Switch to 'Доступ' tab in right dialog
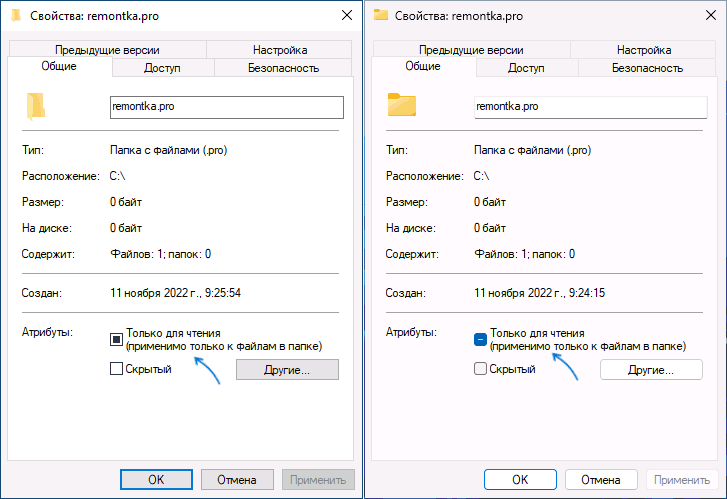The image size is (727, 499). coord(527,68)
